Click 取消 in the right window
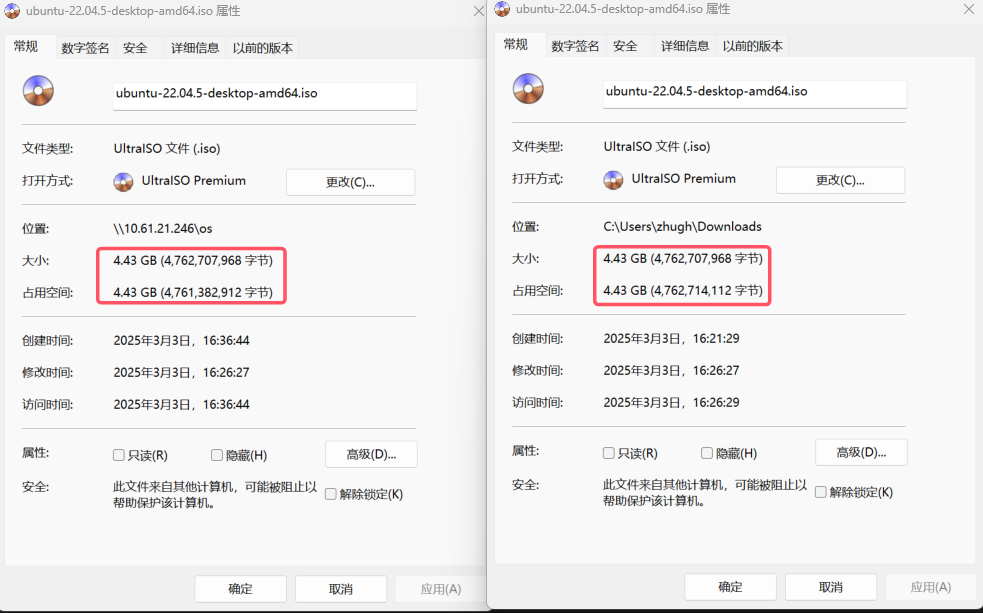This screenshot has width=983, height=613. (831, 587)
